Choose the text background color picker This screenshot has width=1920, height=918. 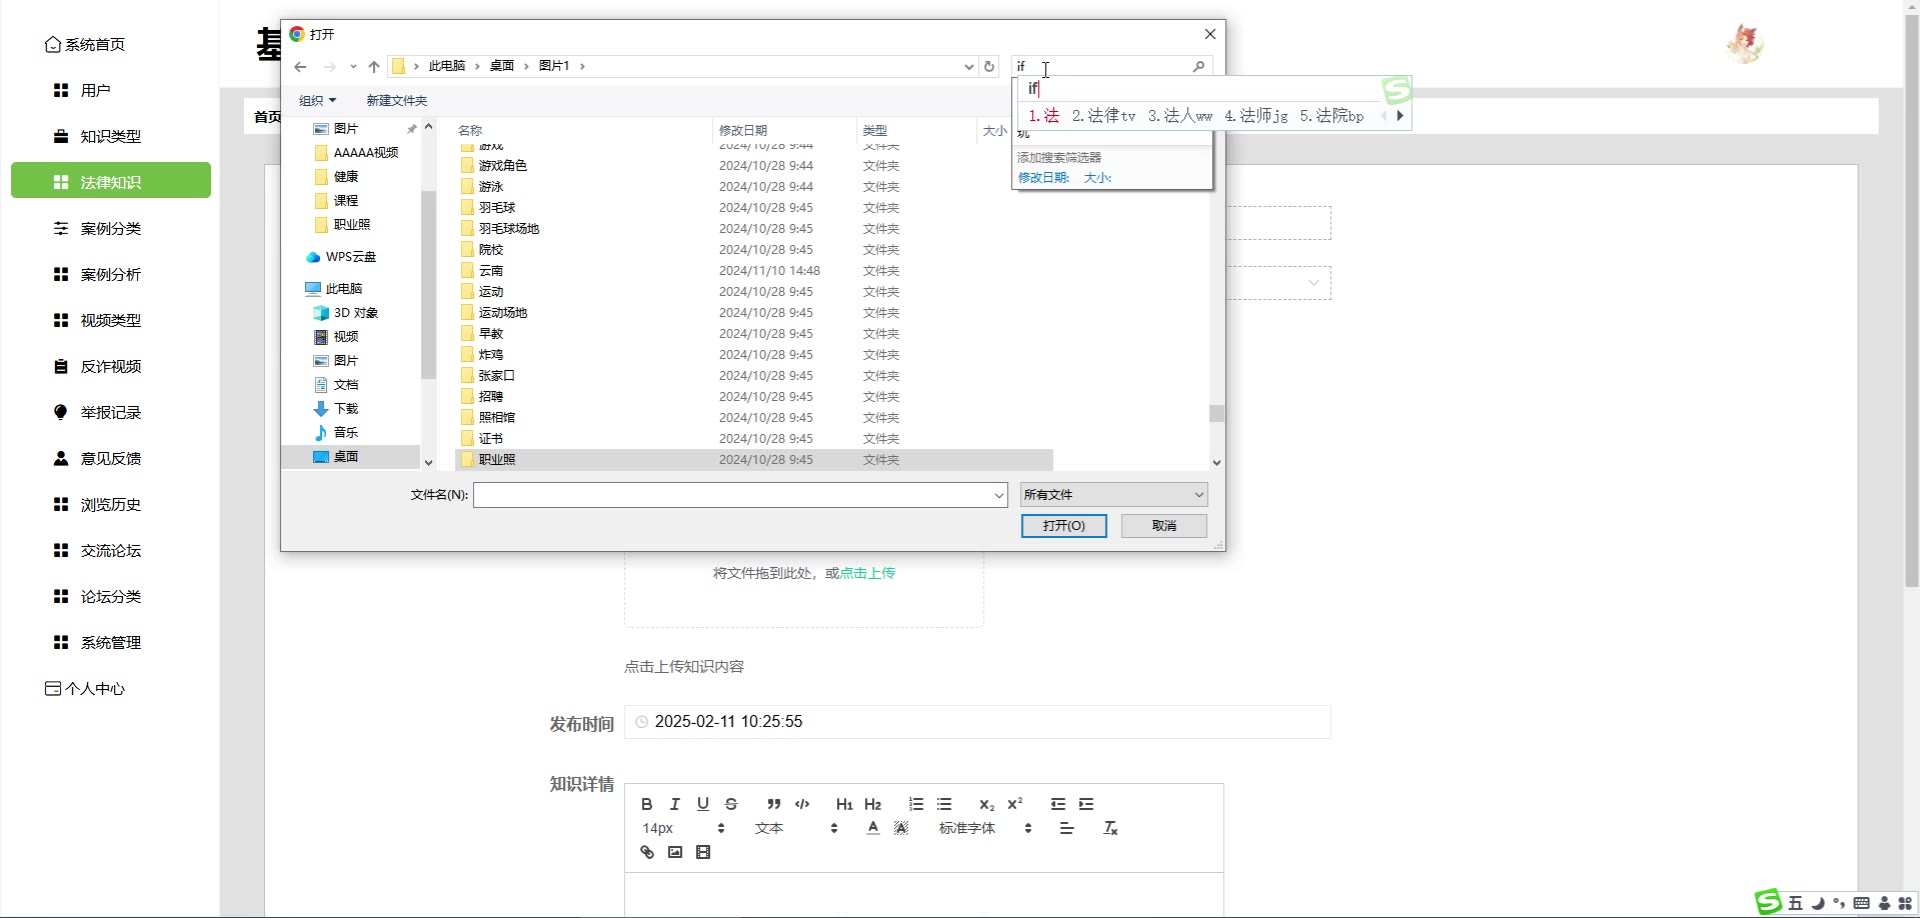[x=901, y=828]
